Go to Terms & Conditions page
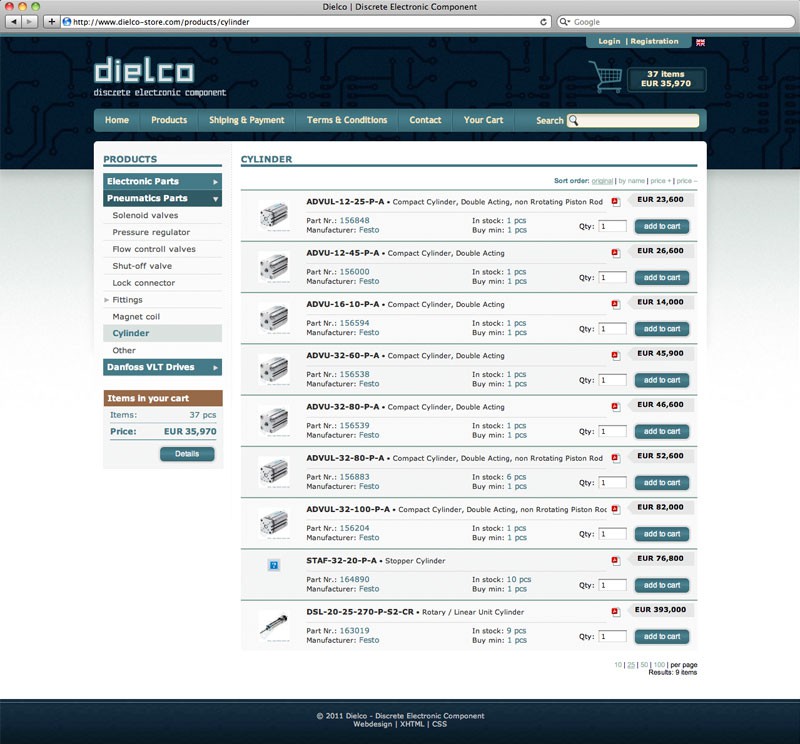 [x=347, y=120]
